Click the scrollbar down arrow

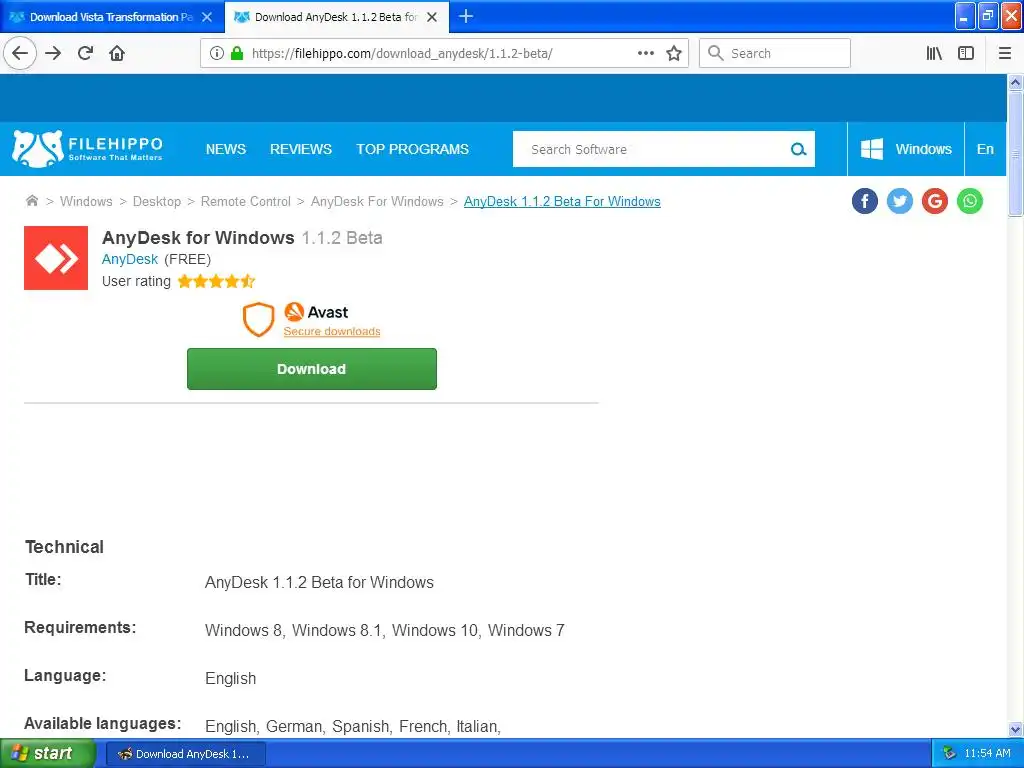pyautogui.click(x=1015, y=729)
